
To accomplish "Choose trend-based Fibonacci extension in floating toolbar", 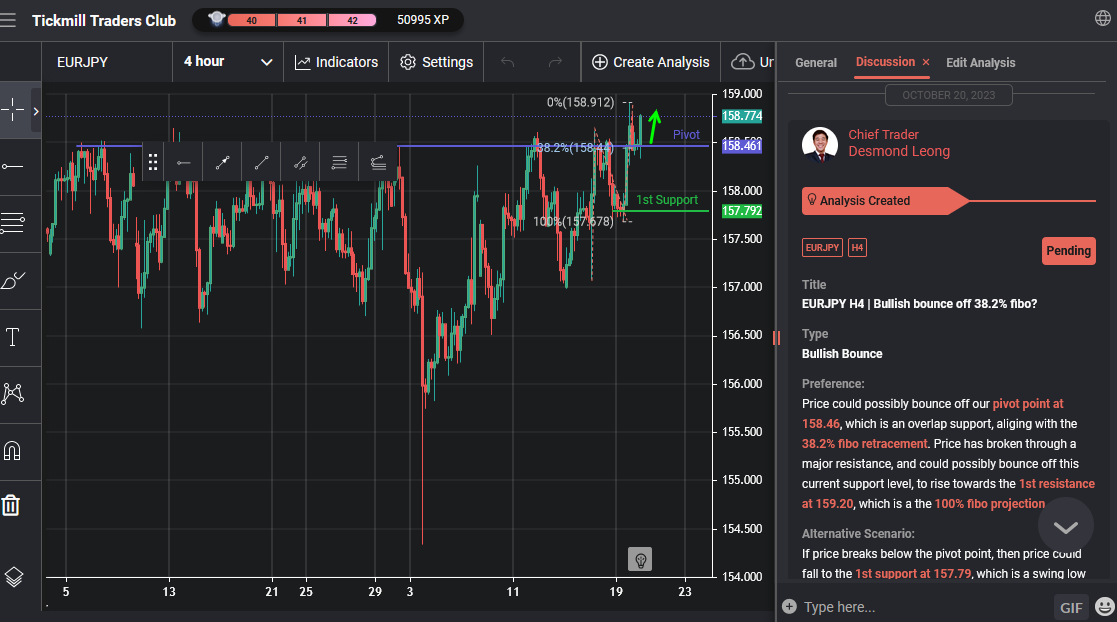I will pyautogui.click(x=378, y=162).
